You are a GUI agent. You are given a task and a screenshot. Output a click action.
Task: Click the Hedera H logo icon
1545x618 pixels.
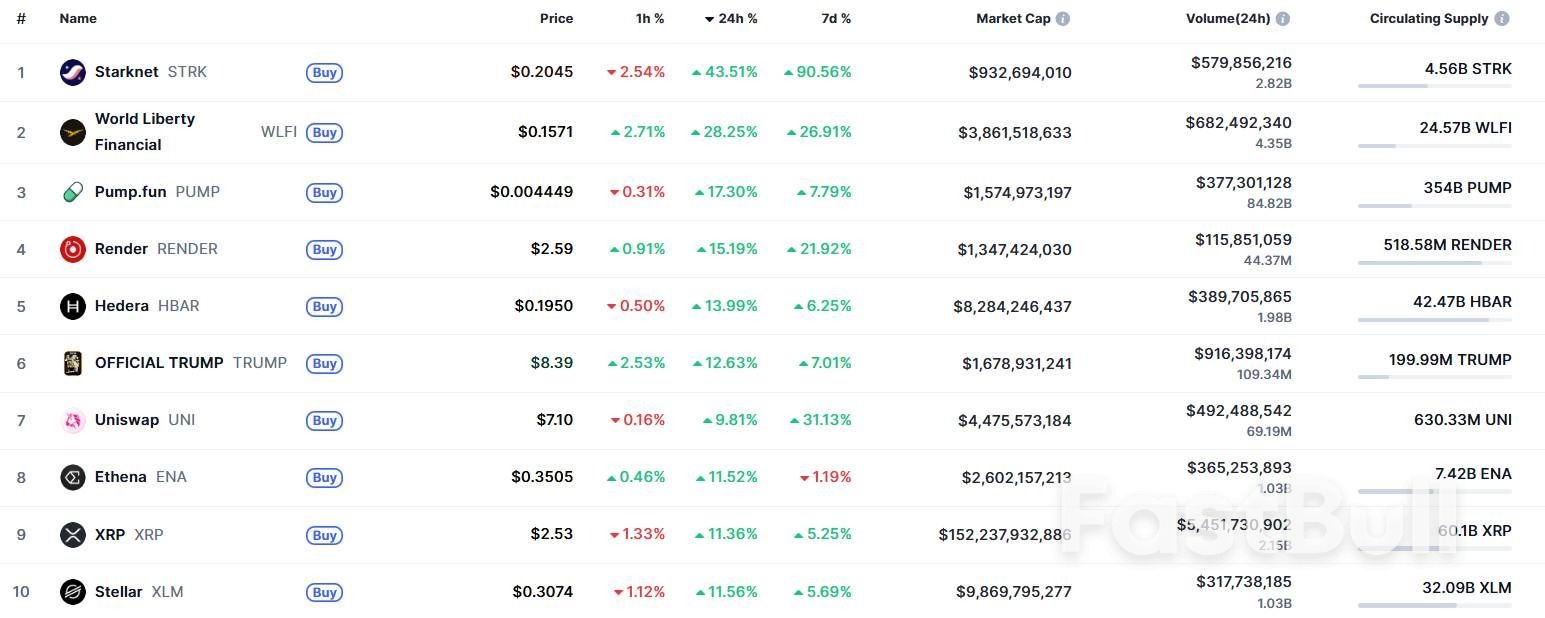point(73,306)
